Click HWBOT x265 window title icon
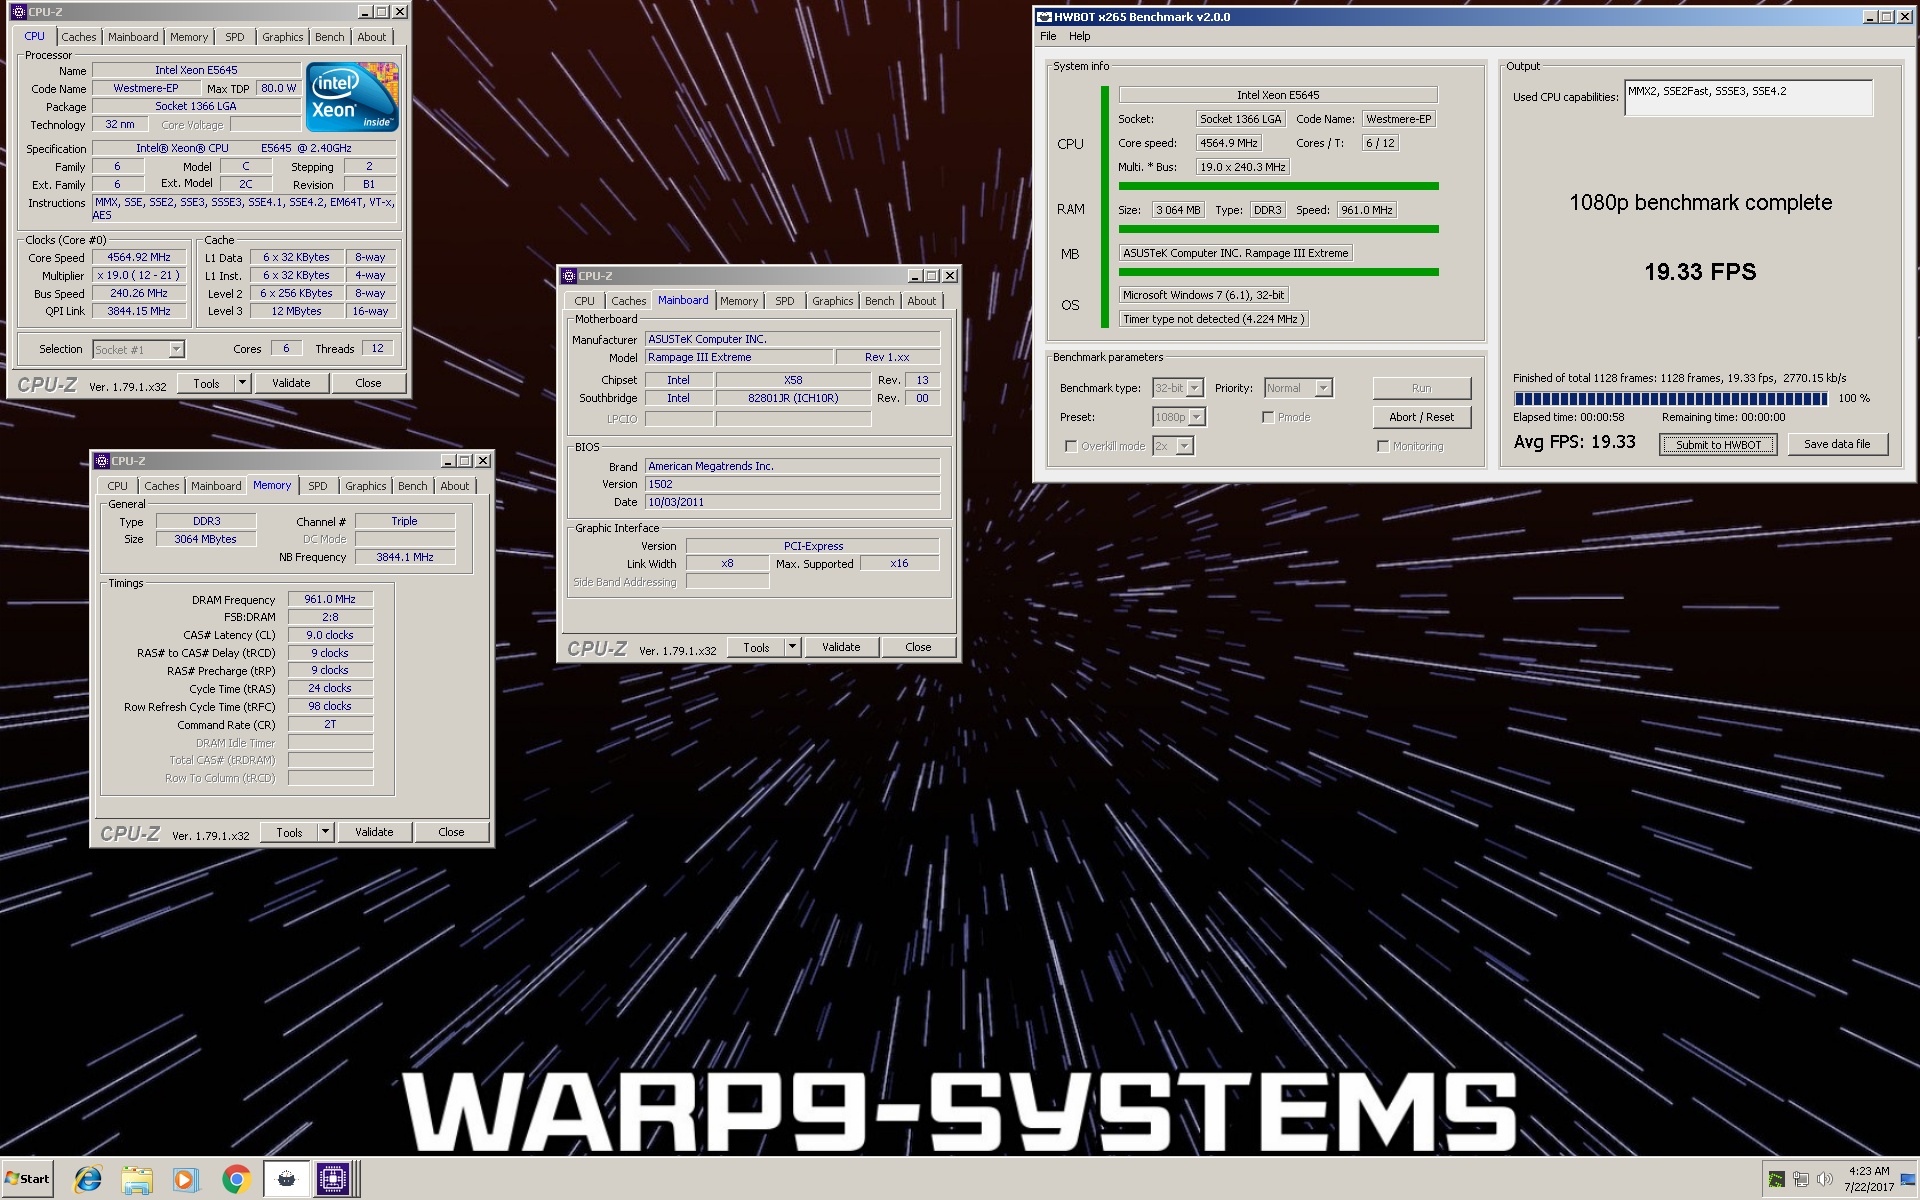The width and height of the screenshot is (1920, 1200). [x=1044, y=16]
